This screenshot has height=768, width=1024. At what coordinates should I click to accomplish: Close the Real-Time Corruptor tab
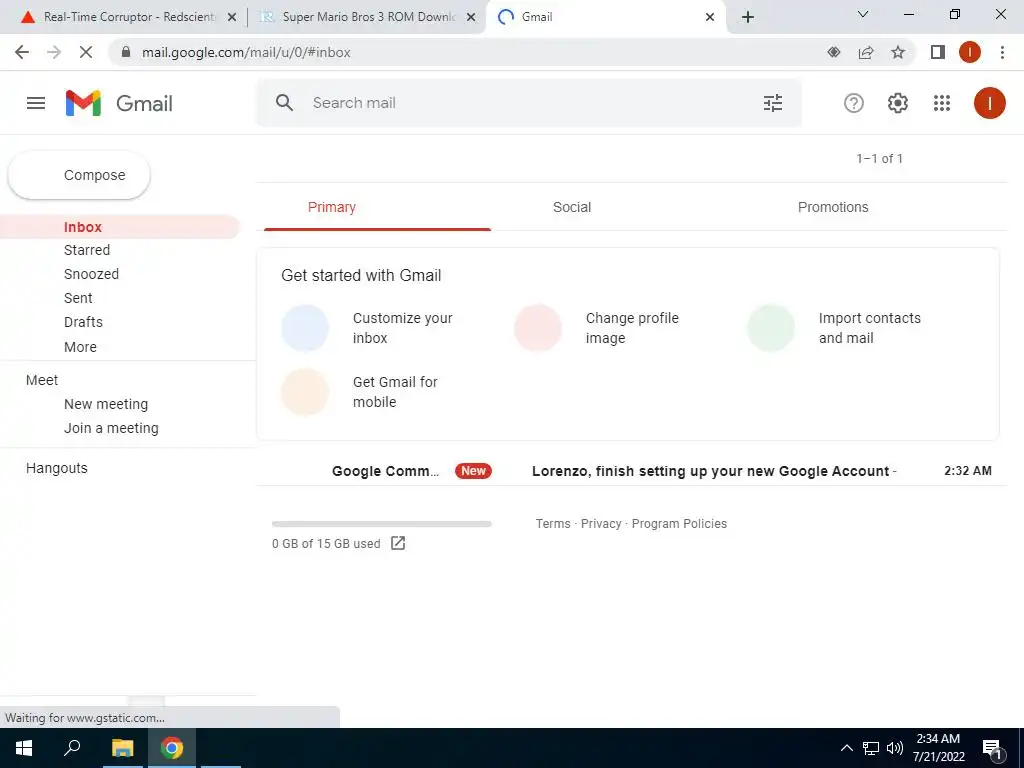pos(231,17)
